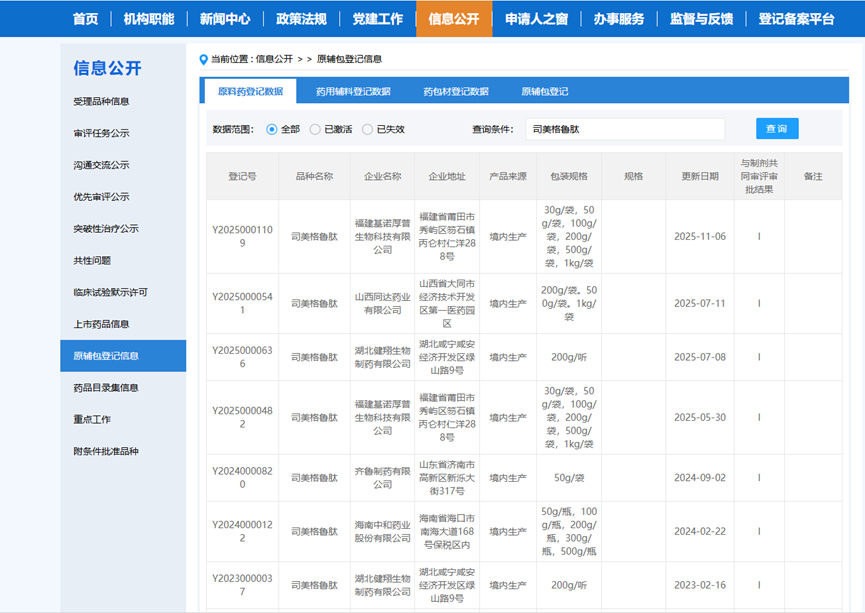The image size is (865, 613).
Task: Switch to the 药包材登记数据 tab
Action: tap(455, 92)
